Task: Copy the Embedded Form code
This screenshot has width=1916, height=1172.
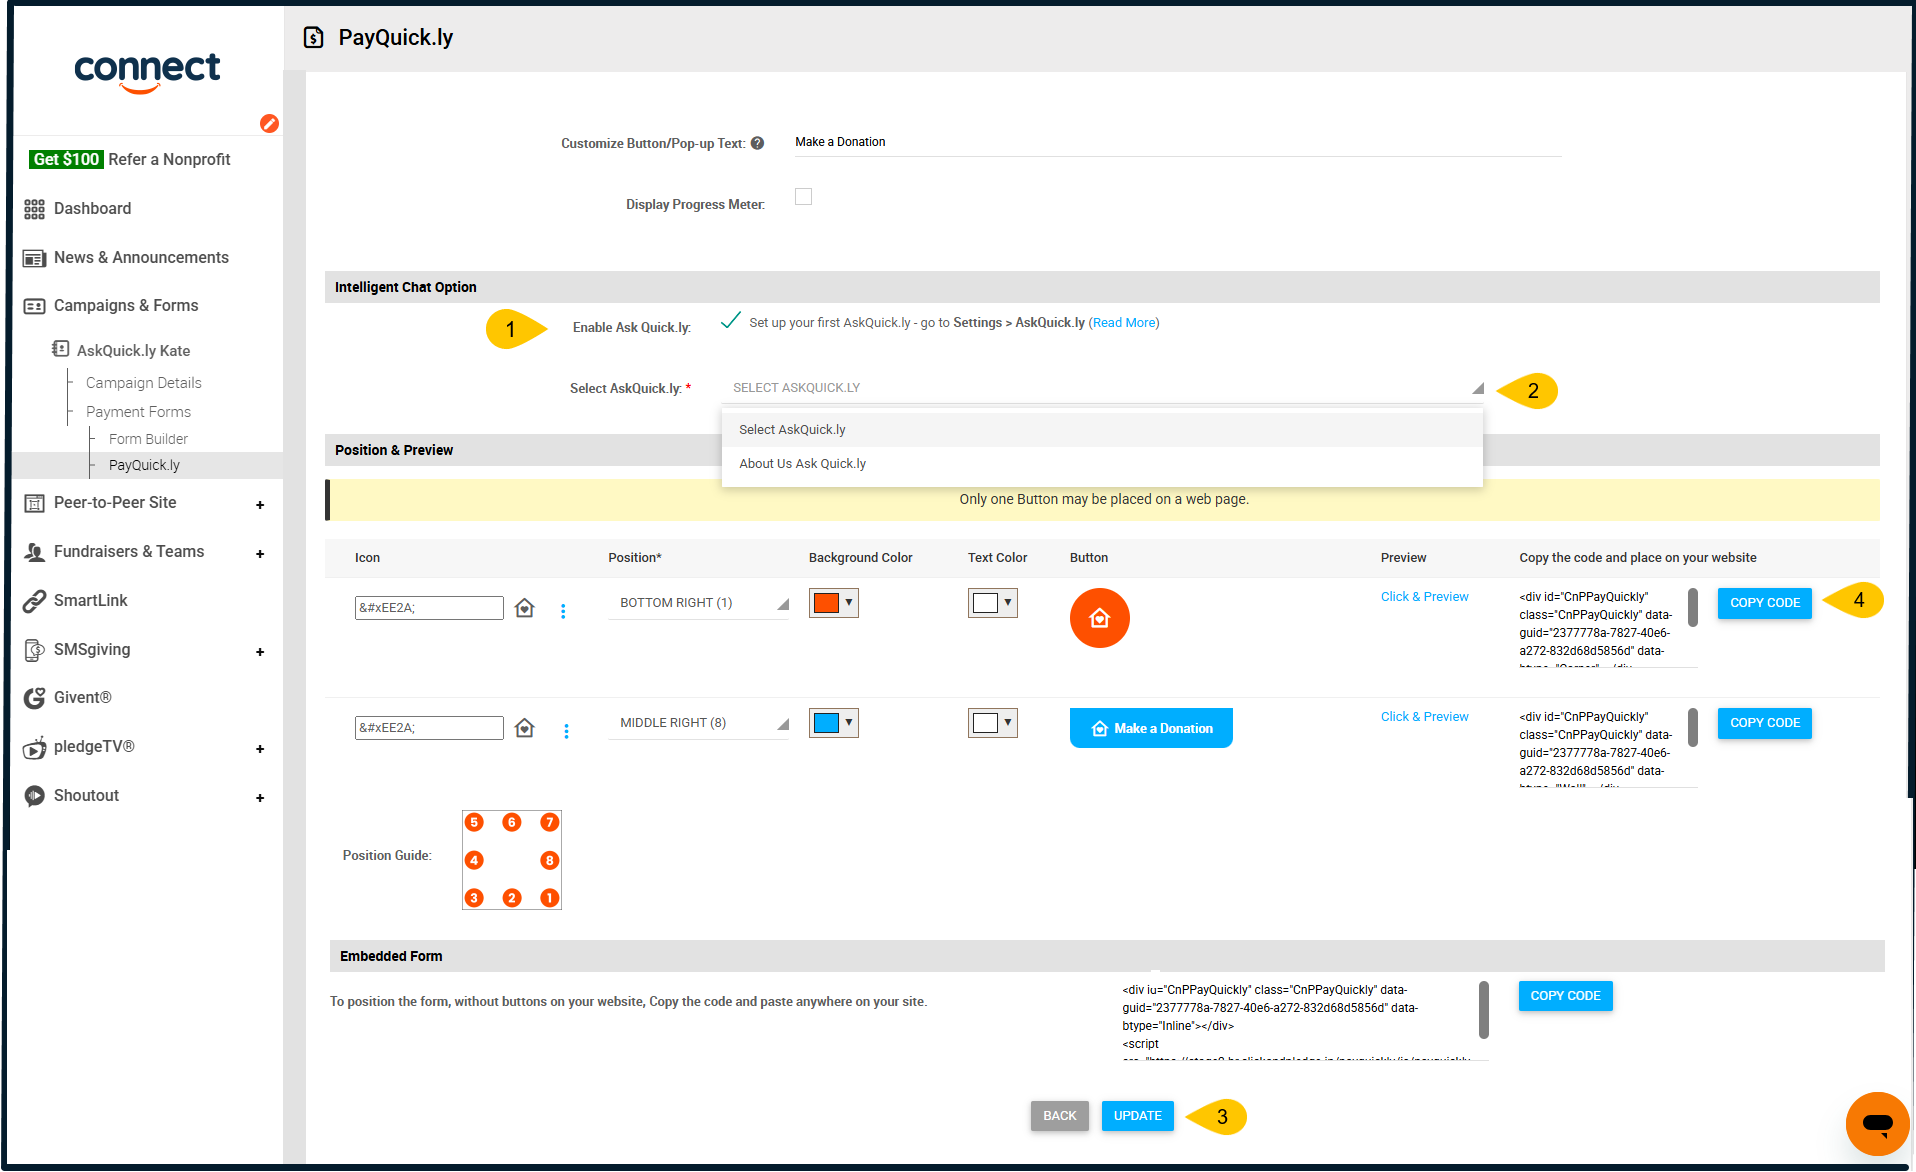Action: tap(1565, 996)
